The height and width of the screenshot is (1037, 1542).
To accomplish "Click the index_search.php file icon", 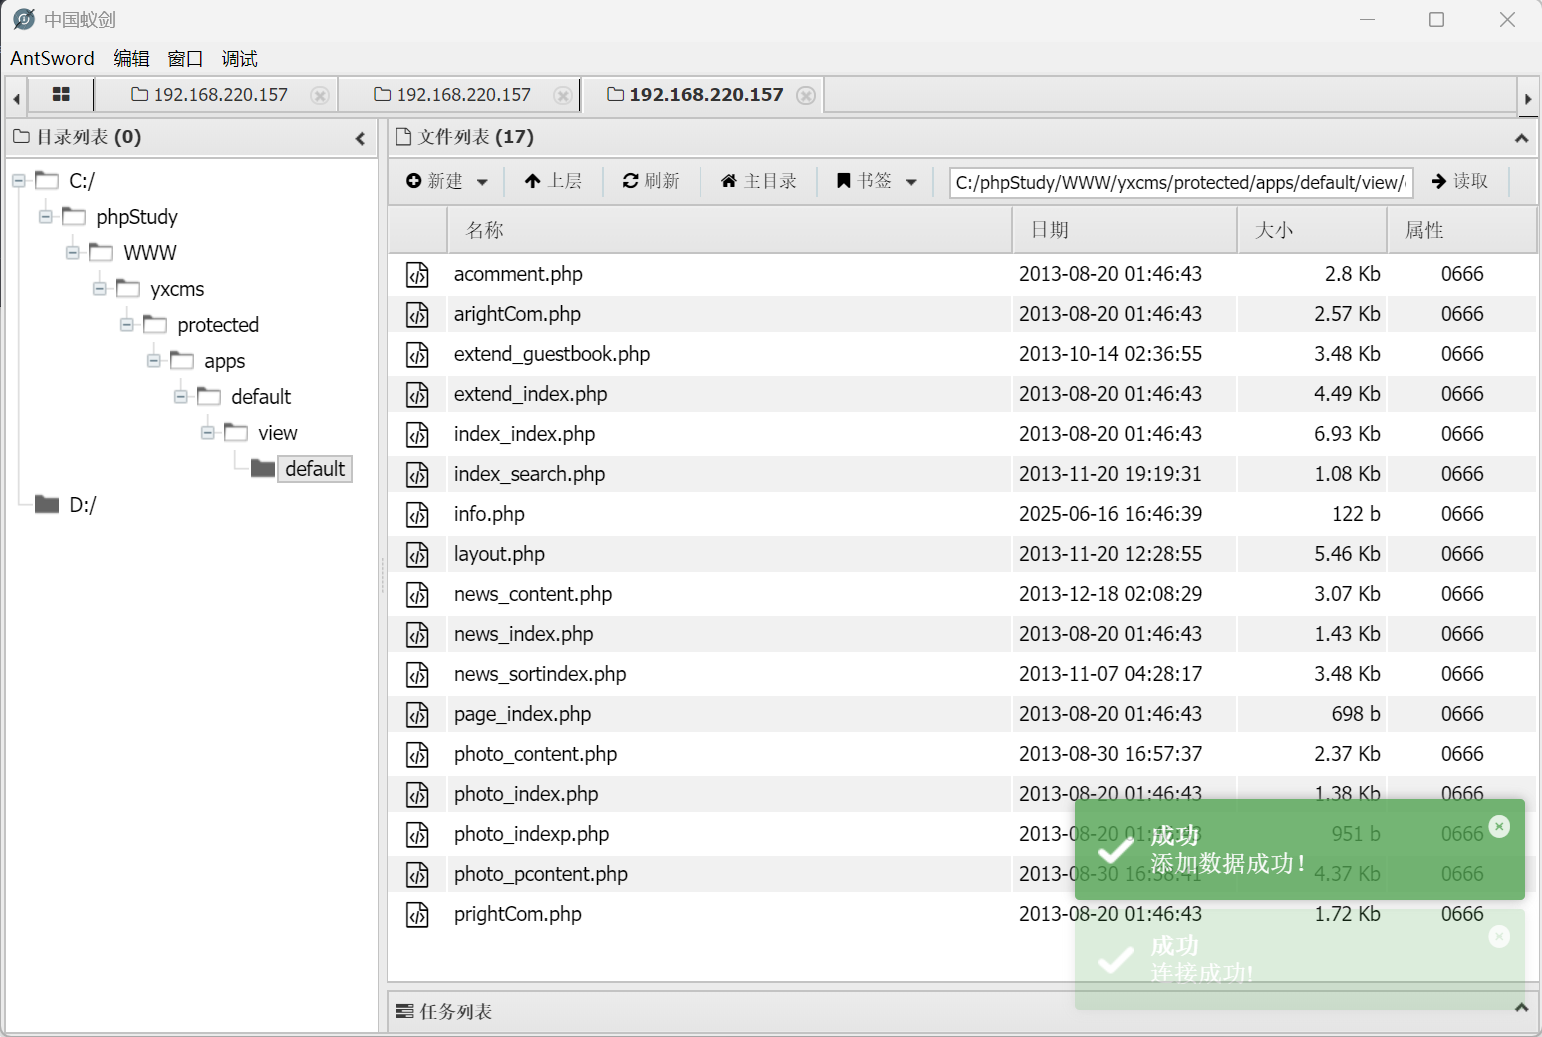I will (417, 474).
